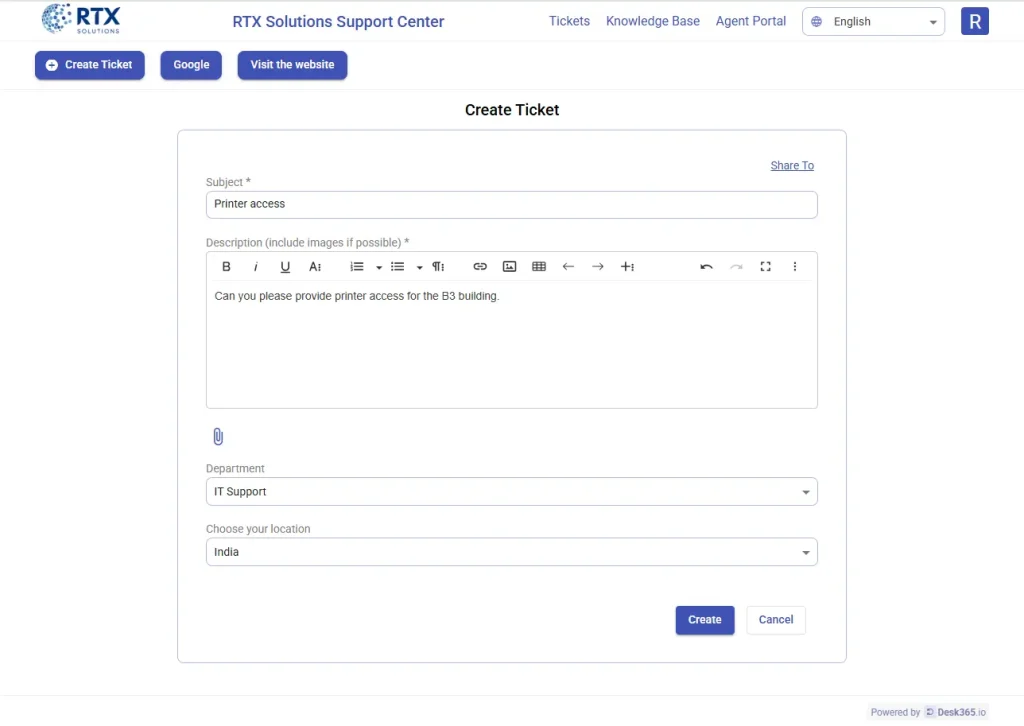This screenshot has width=1024, height=726.
Task: Open the more options menu in the editor
Action: (x=795, y=266)
